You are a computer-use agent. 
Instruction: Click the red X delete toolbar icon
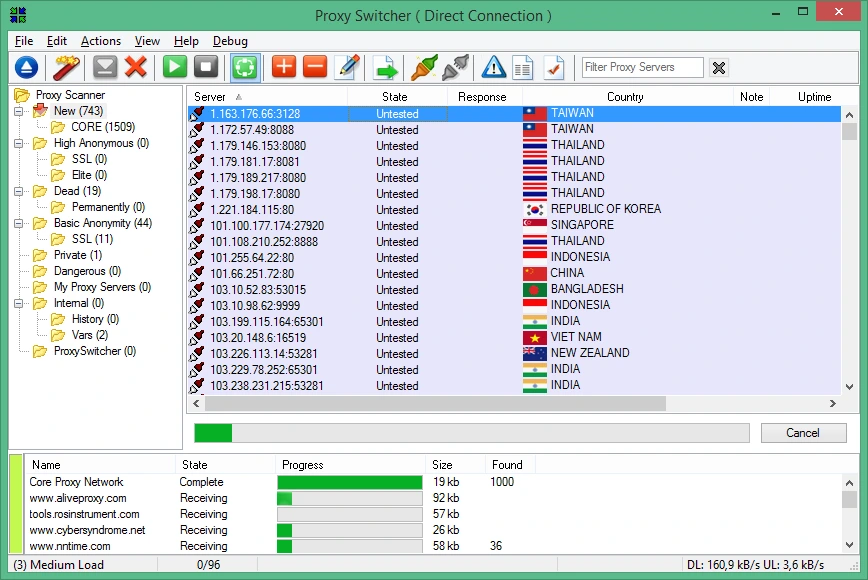click(136, 68)
